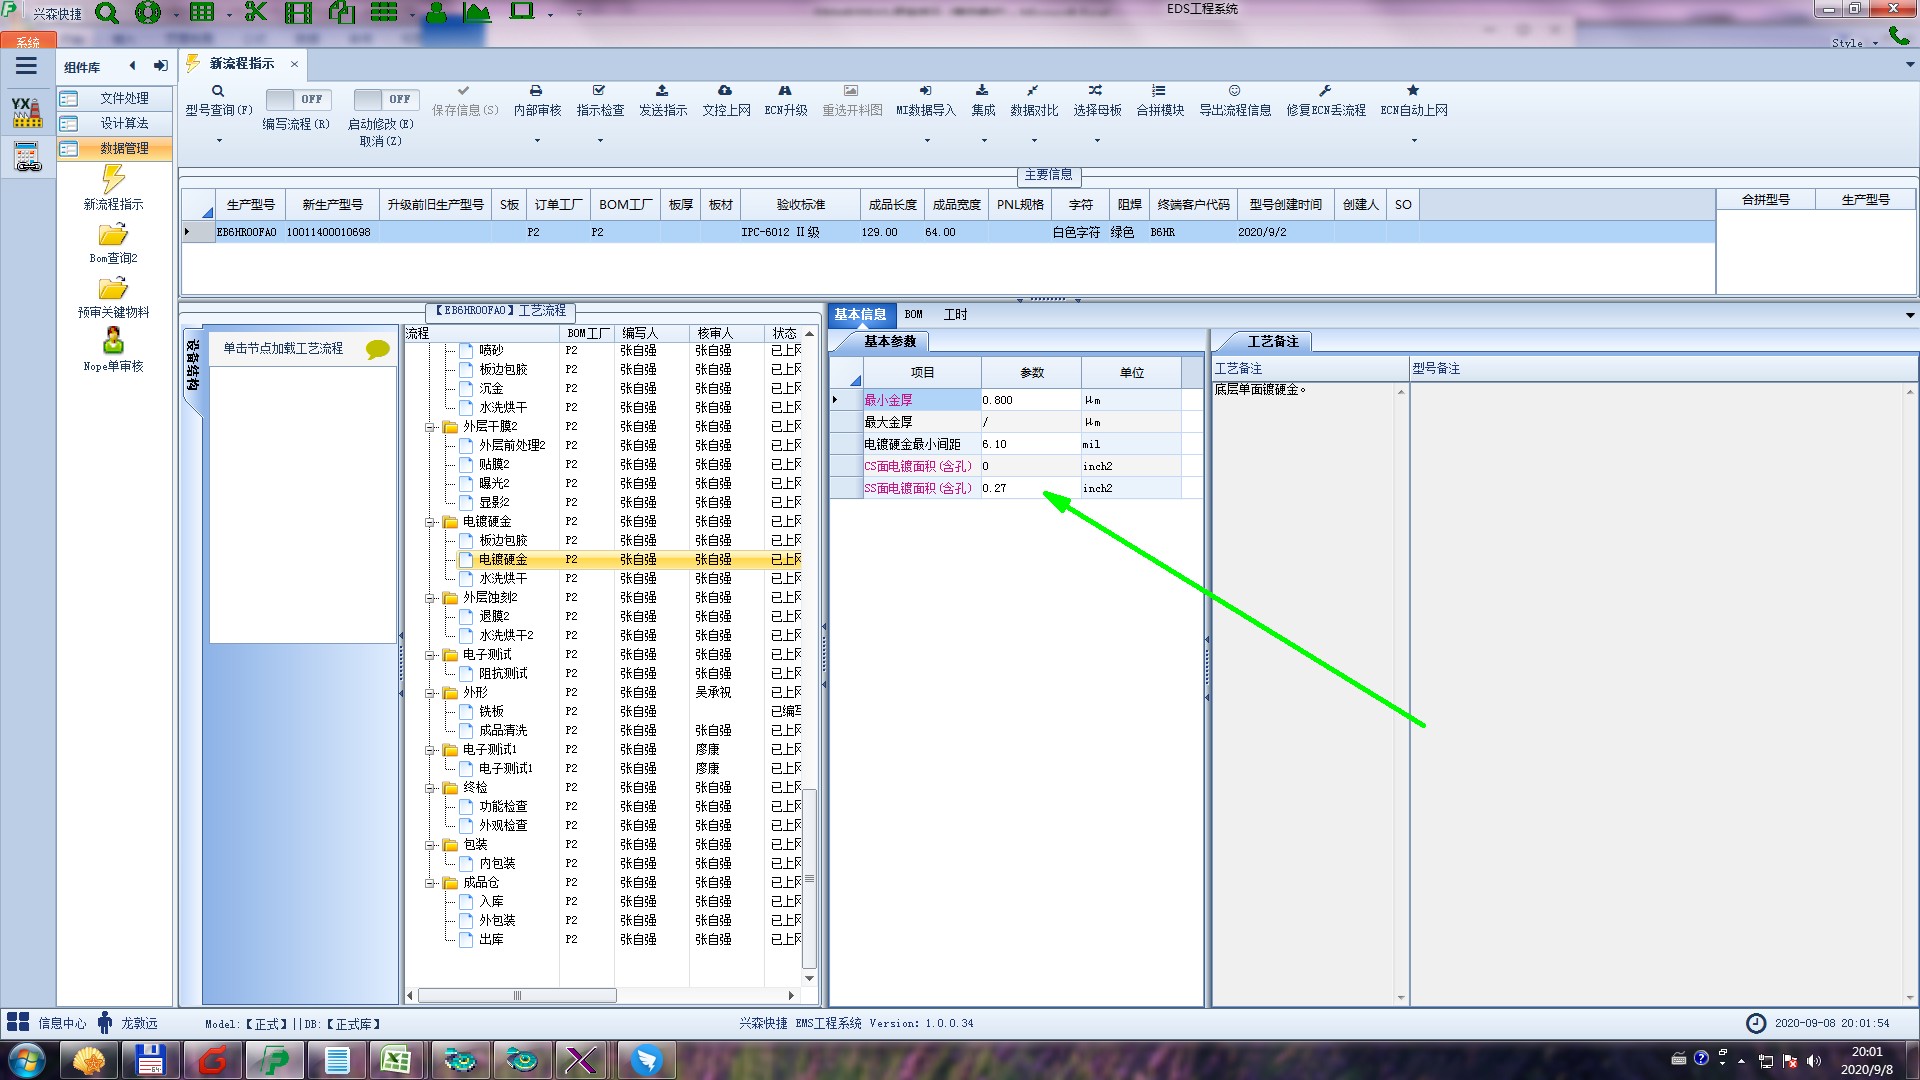Open the 预审关键物料 folder icon
The height and width of the screenshot is (1080, 1920).
pos(113,289)
